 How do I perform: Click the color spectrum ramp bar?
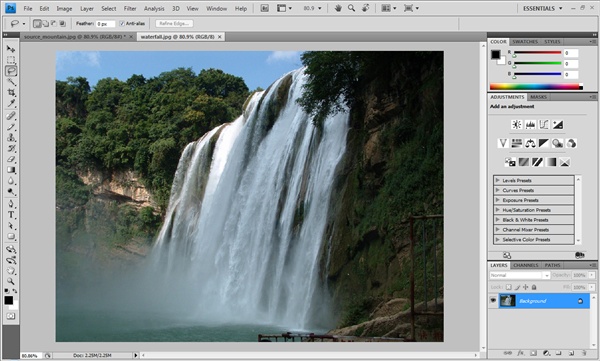536,87
